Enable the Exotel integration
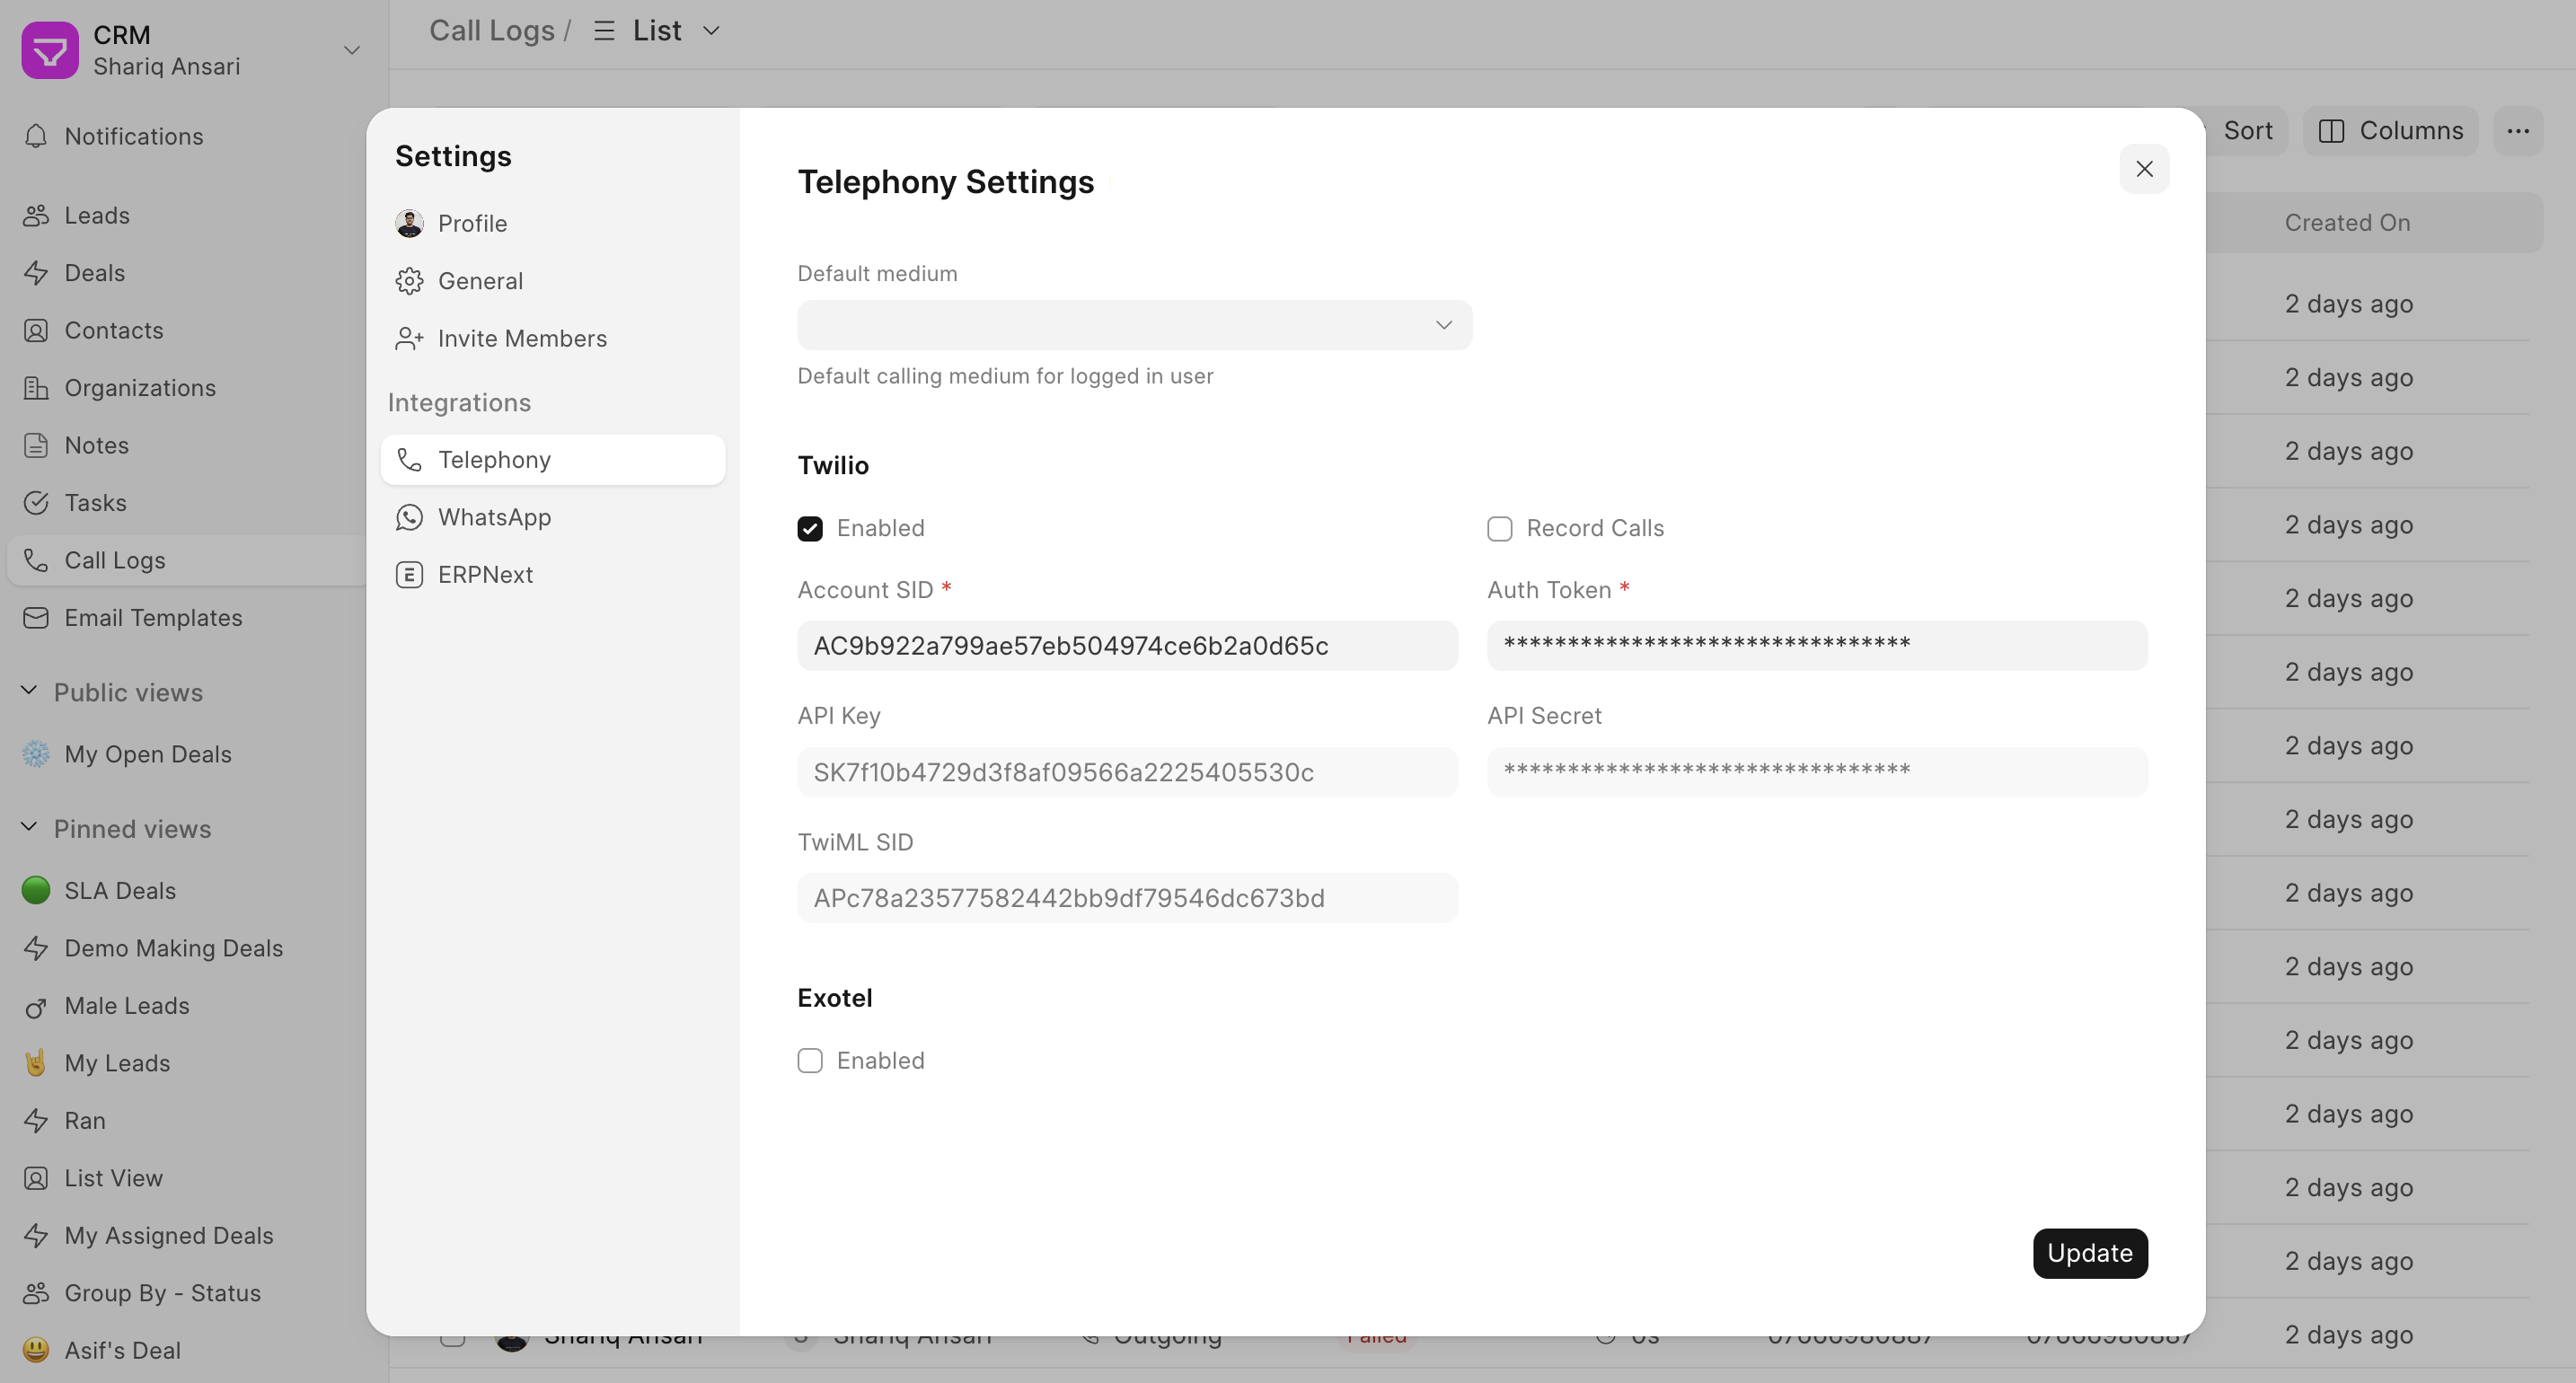The height and width of the screenshot is (1383, 2576). pos(810,1060)
